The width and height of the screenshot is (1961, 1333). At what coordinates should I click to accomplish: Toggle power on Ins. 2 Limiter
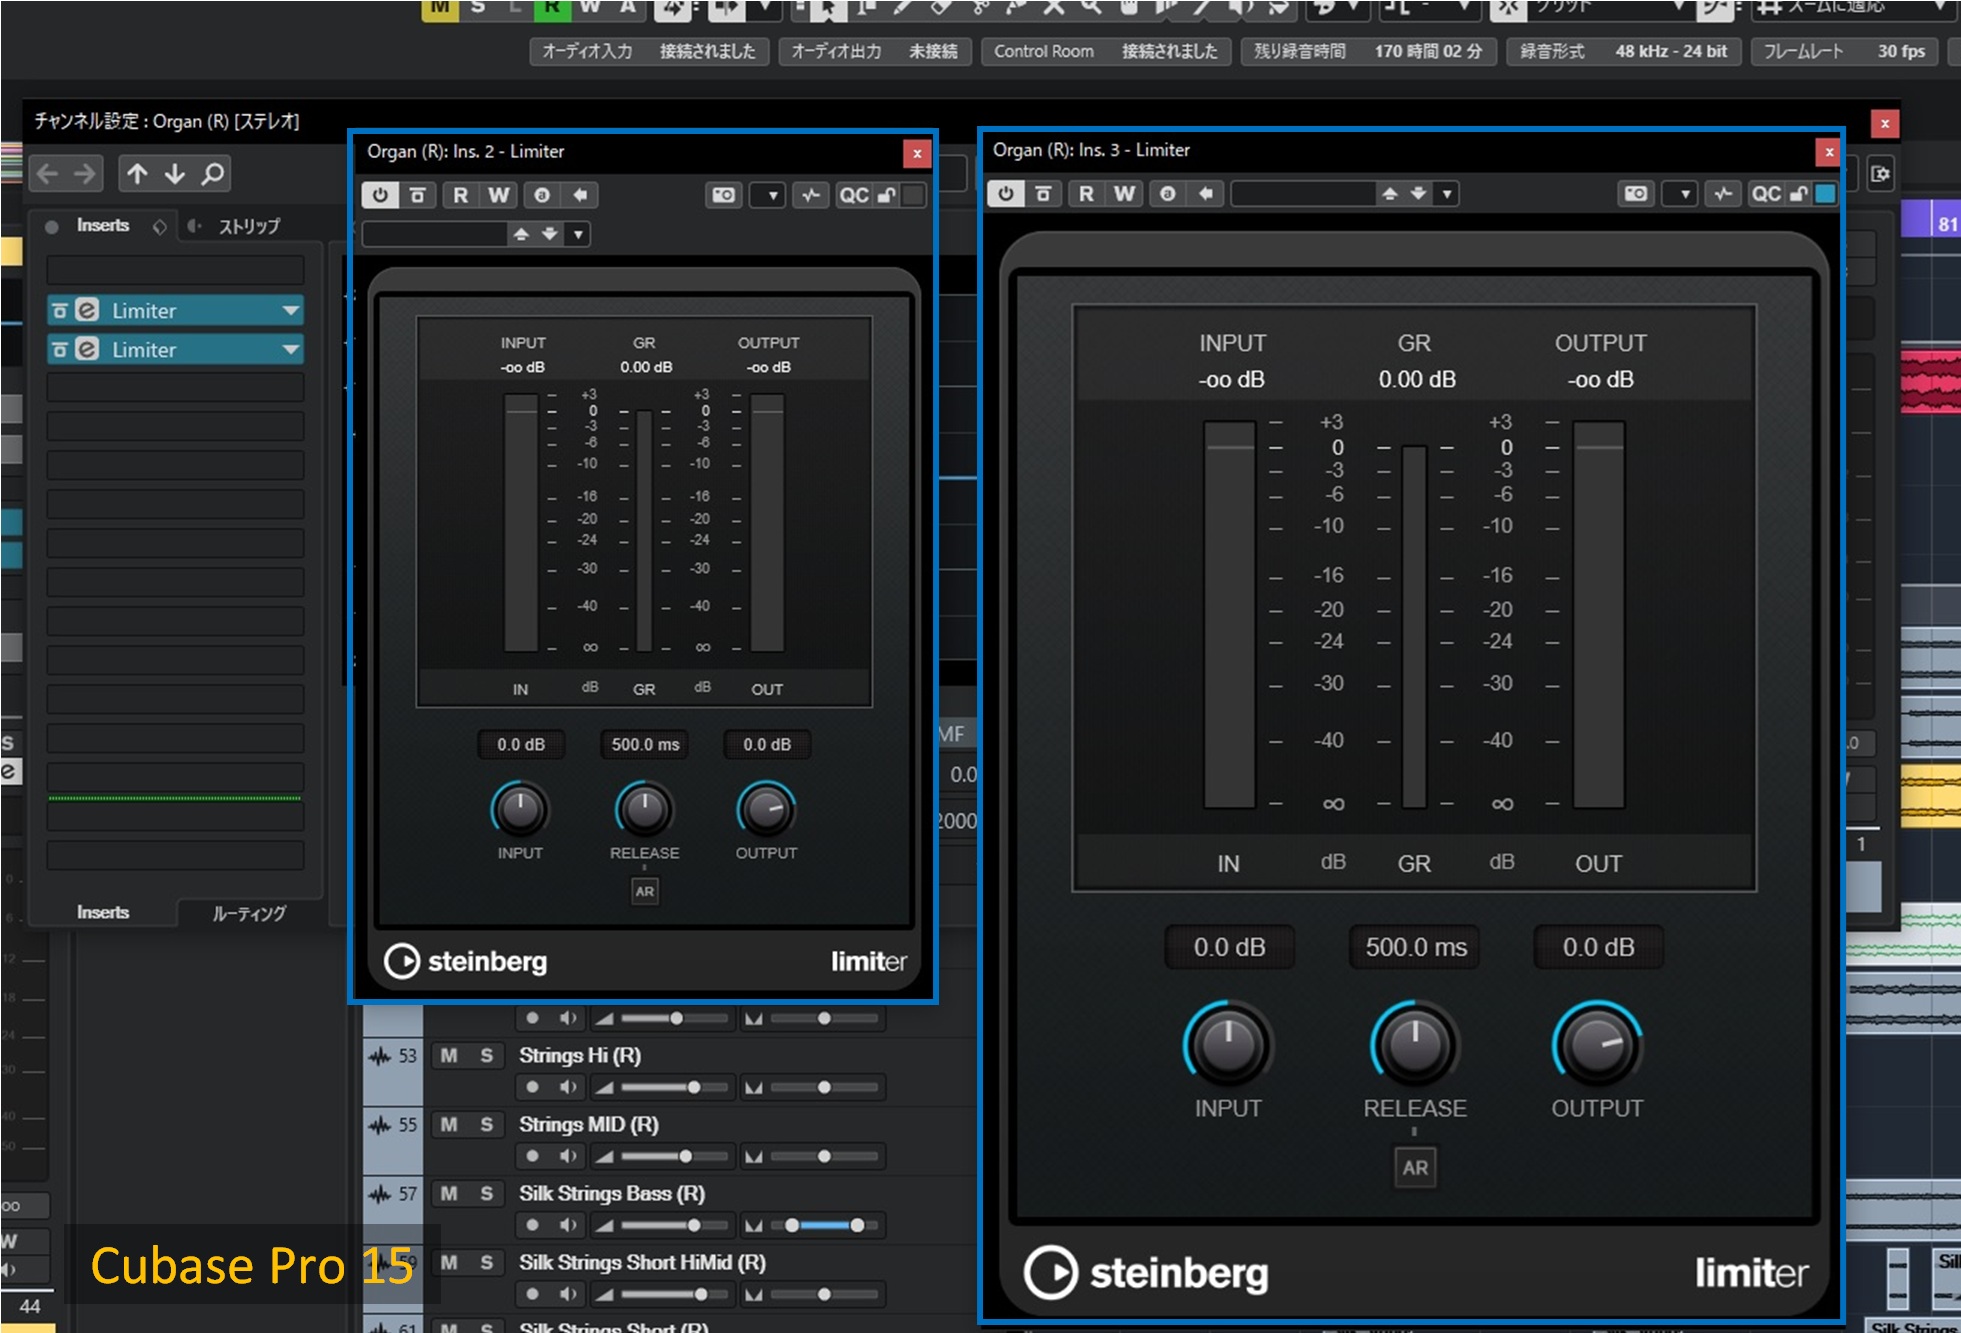380,195
